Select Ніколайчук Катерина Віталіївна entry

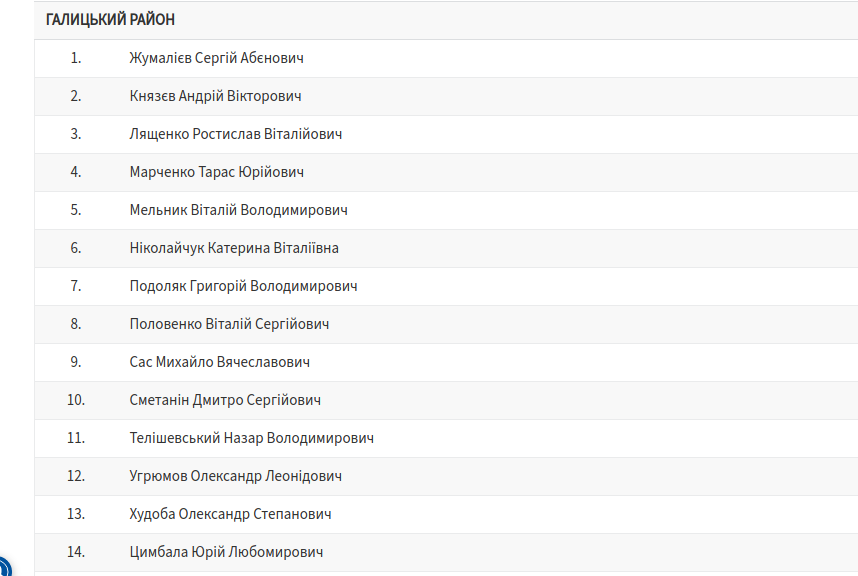[234, 248]
